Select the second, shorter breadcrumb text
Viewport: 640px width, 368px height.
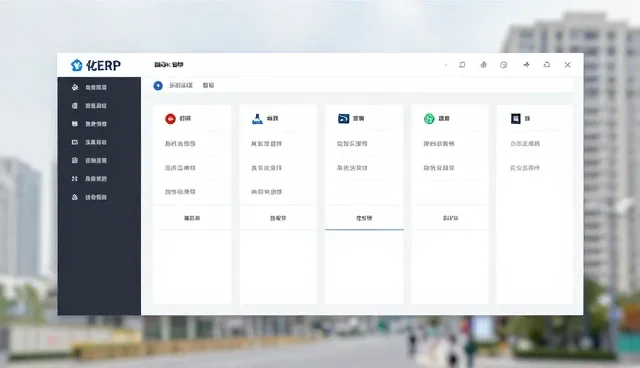(208, 85)
